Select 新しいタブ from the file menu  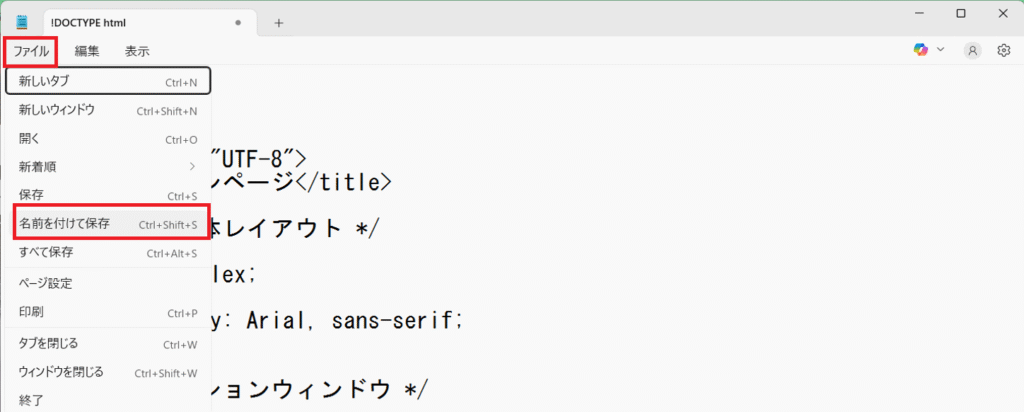coord(108,82)
